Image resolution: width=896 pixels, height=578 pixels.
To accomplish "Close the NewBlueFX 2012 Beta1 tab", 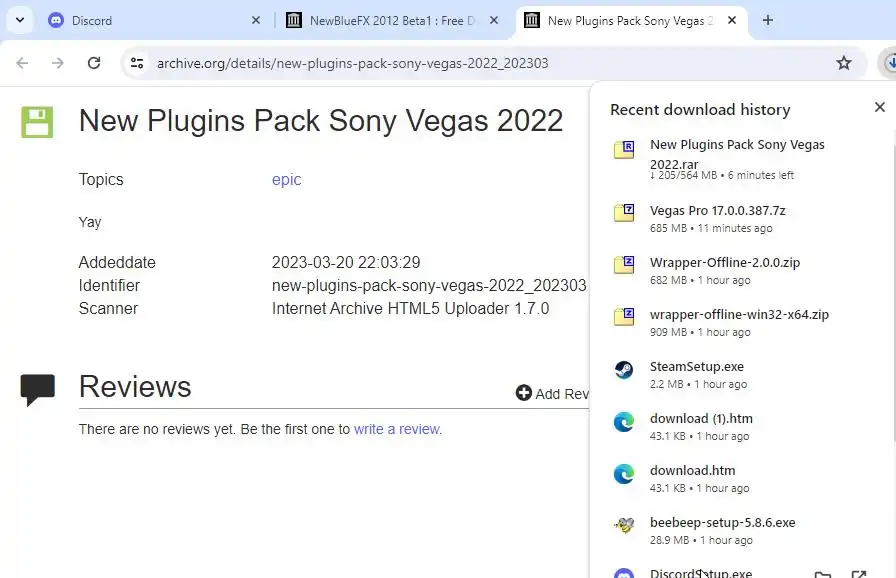I will pos(494,21).
